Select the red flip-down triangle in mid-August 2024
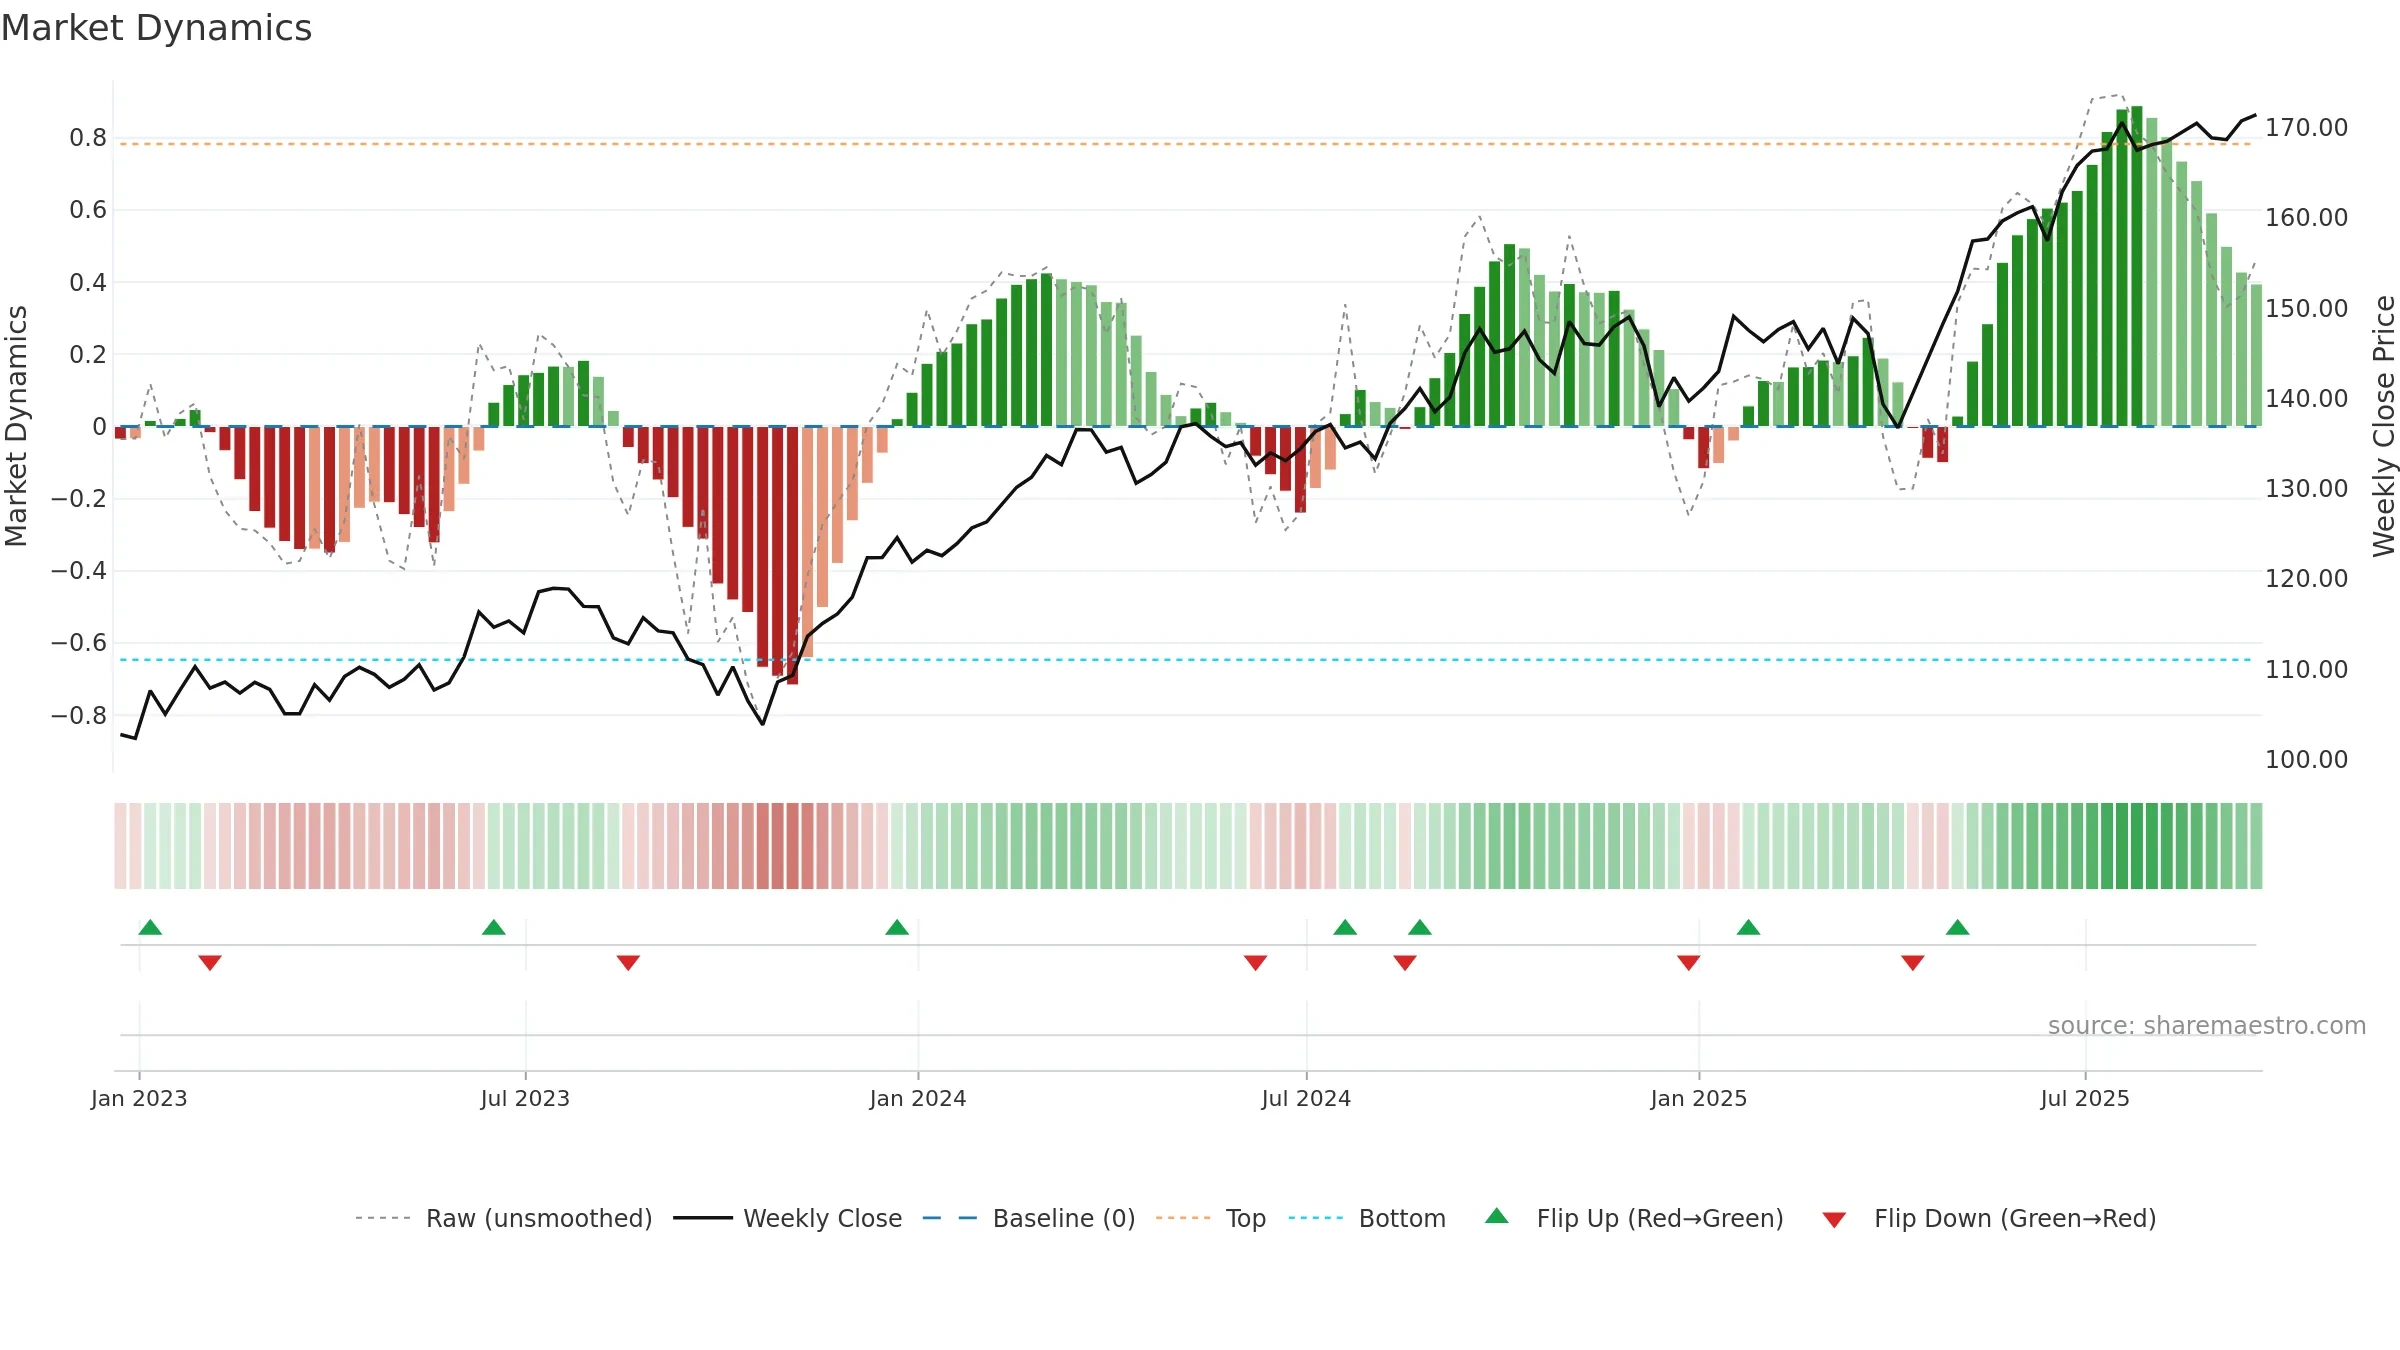The image size is (2400, 1350). coord(1405,962)
